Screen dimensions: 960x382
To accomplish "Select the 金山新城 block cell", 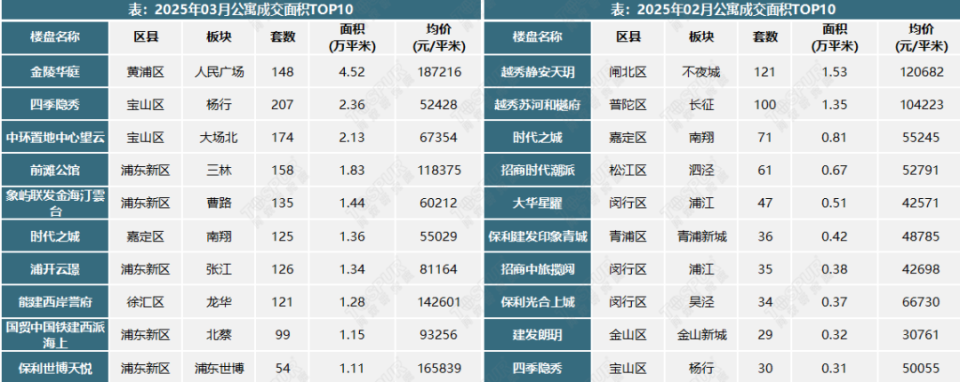I will [701, 335].
